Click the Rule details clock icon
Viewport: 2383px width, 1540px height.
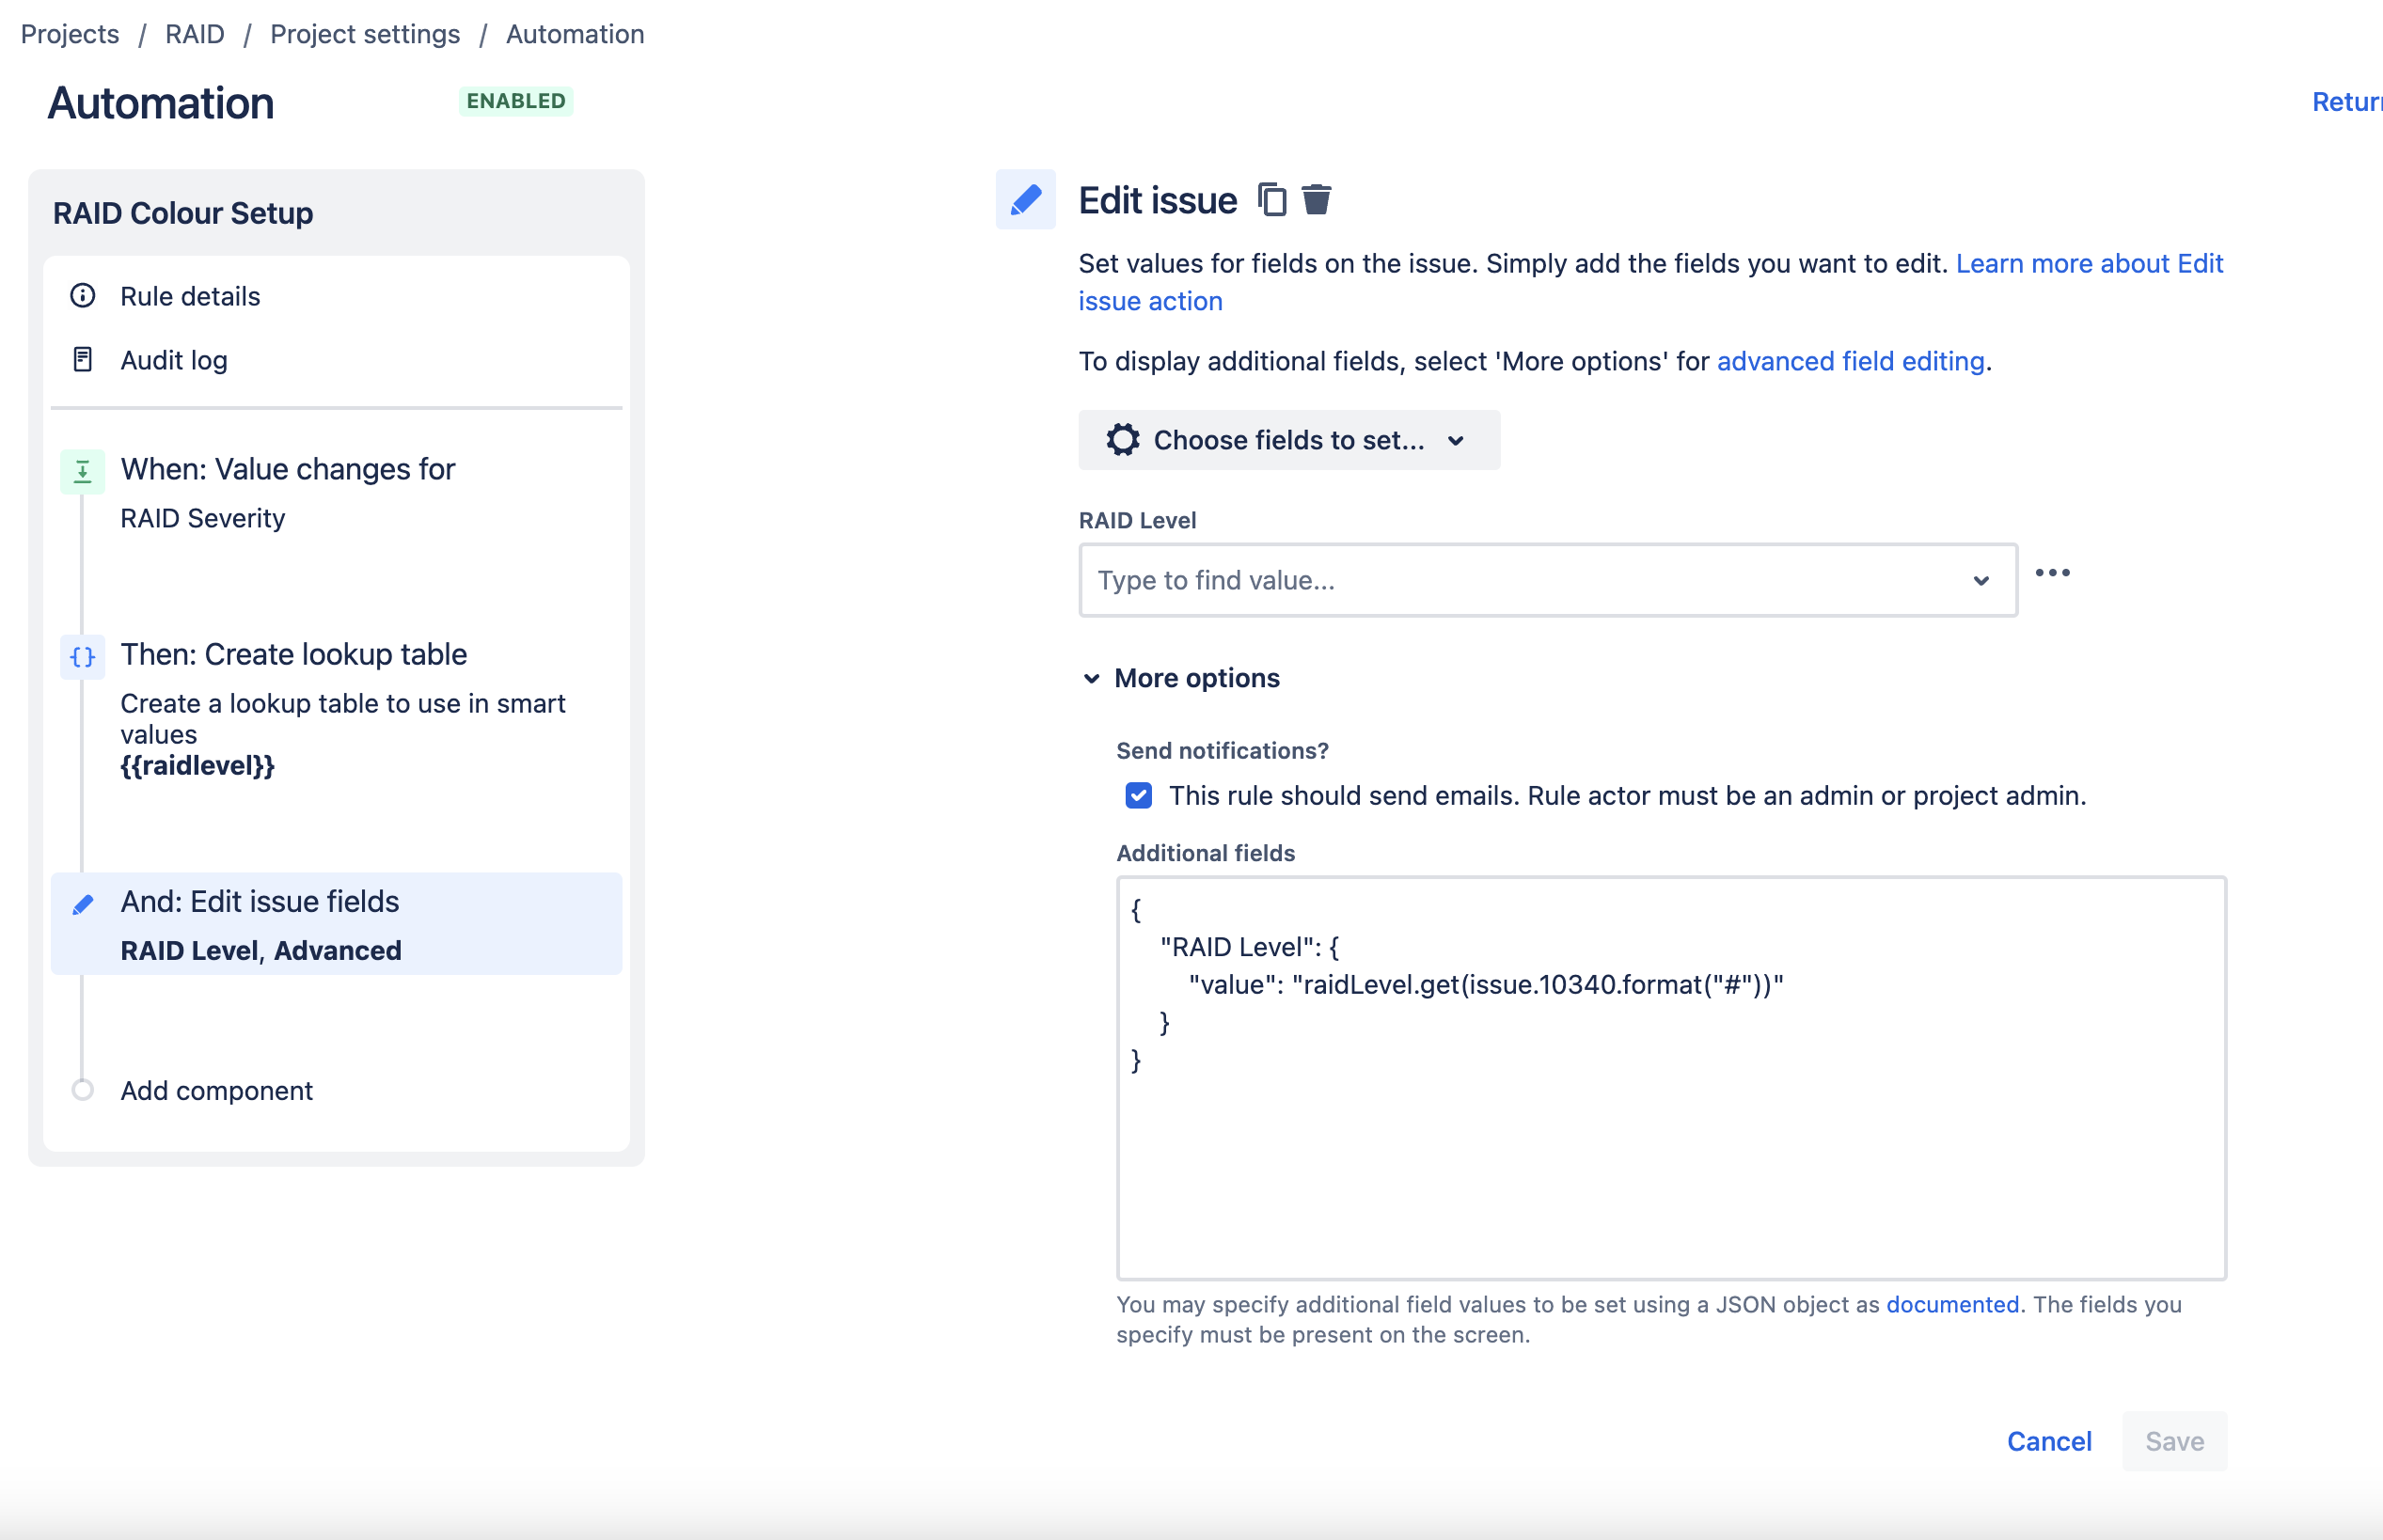[84, 295]
